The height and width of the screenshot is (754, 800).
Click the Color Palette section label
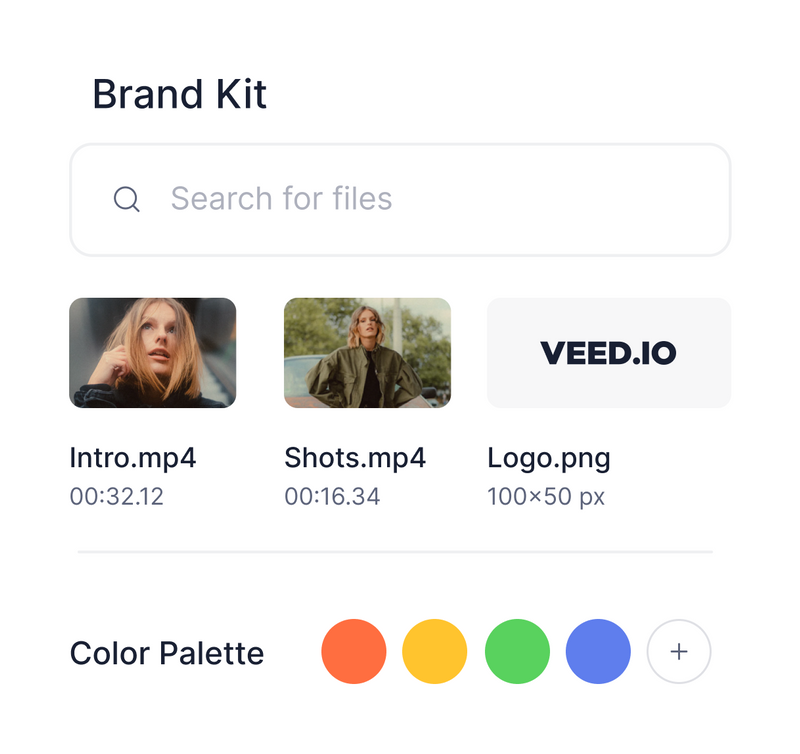[x=166, y=651]
